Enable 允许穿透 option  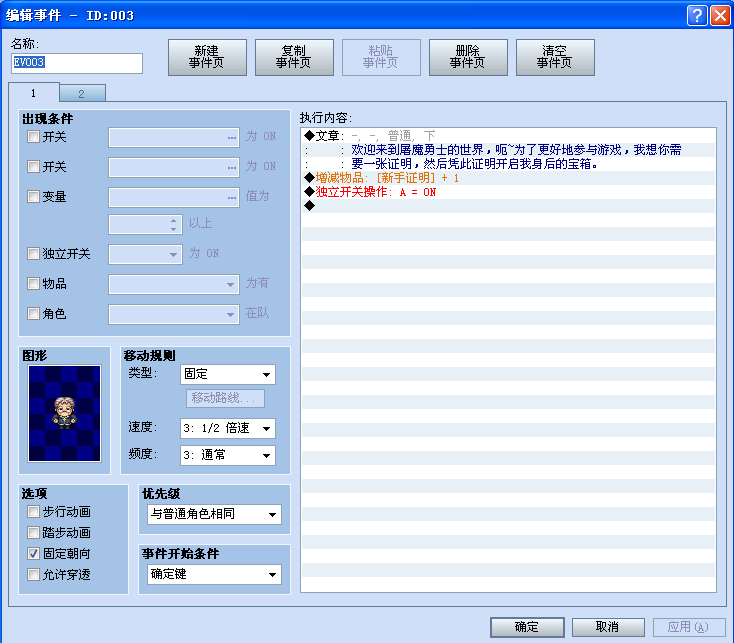33,574
